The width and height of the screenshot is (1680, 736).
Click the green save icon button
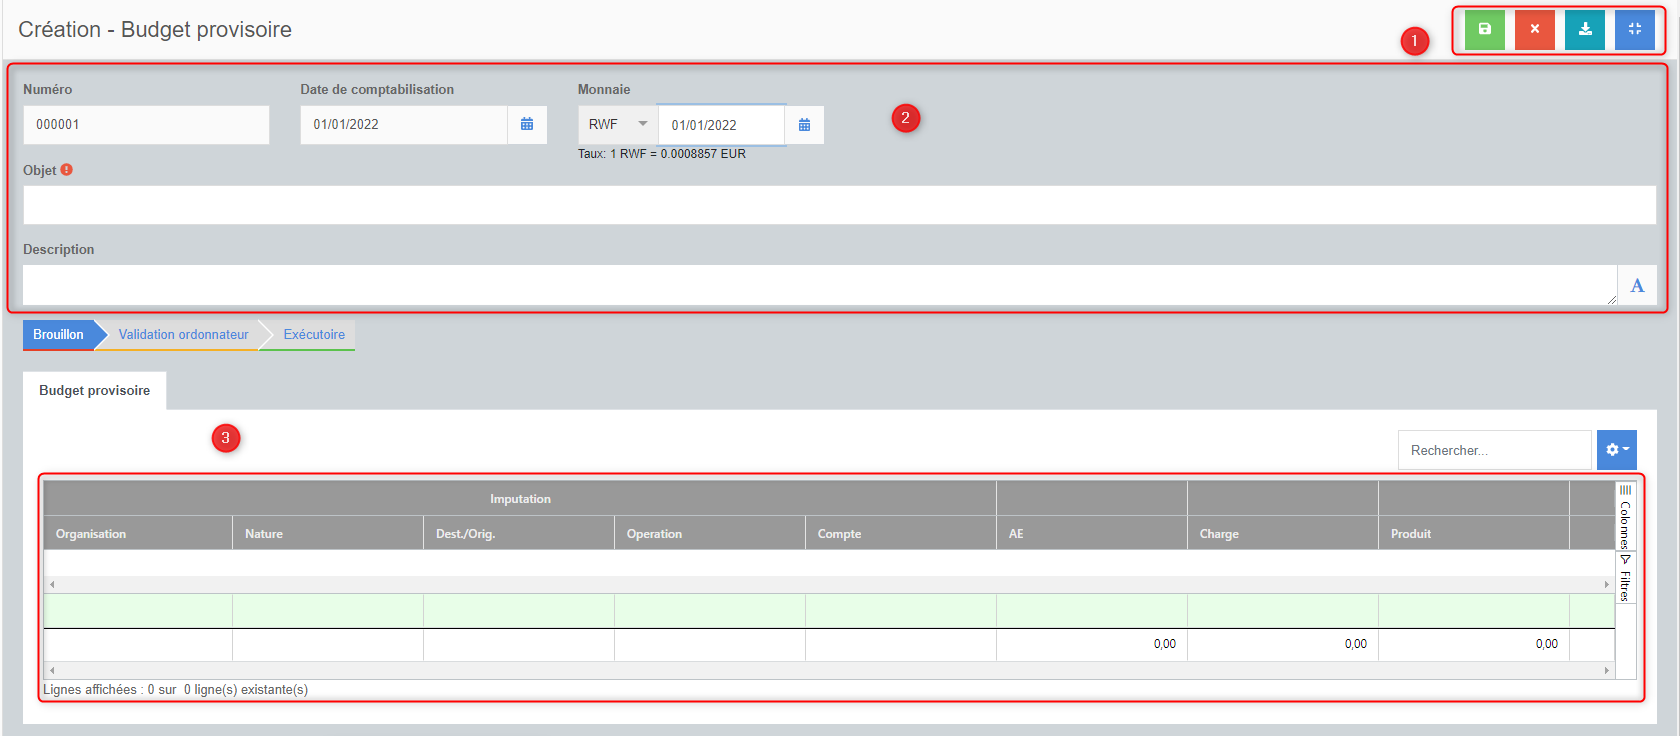point(1484,30)
